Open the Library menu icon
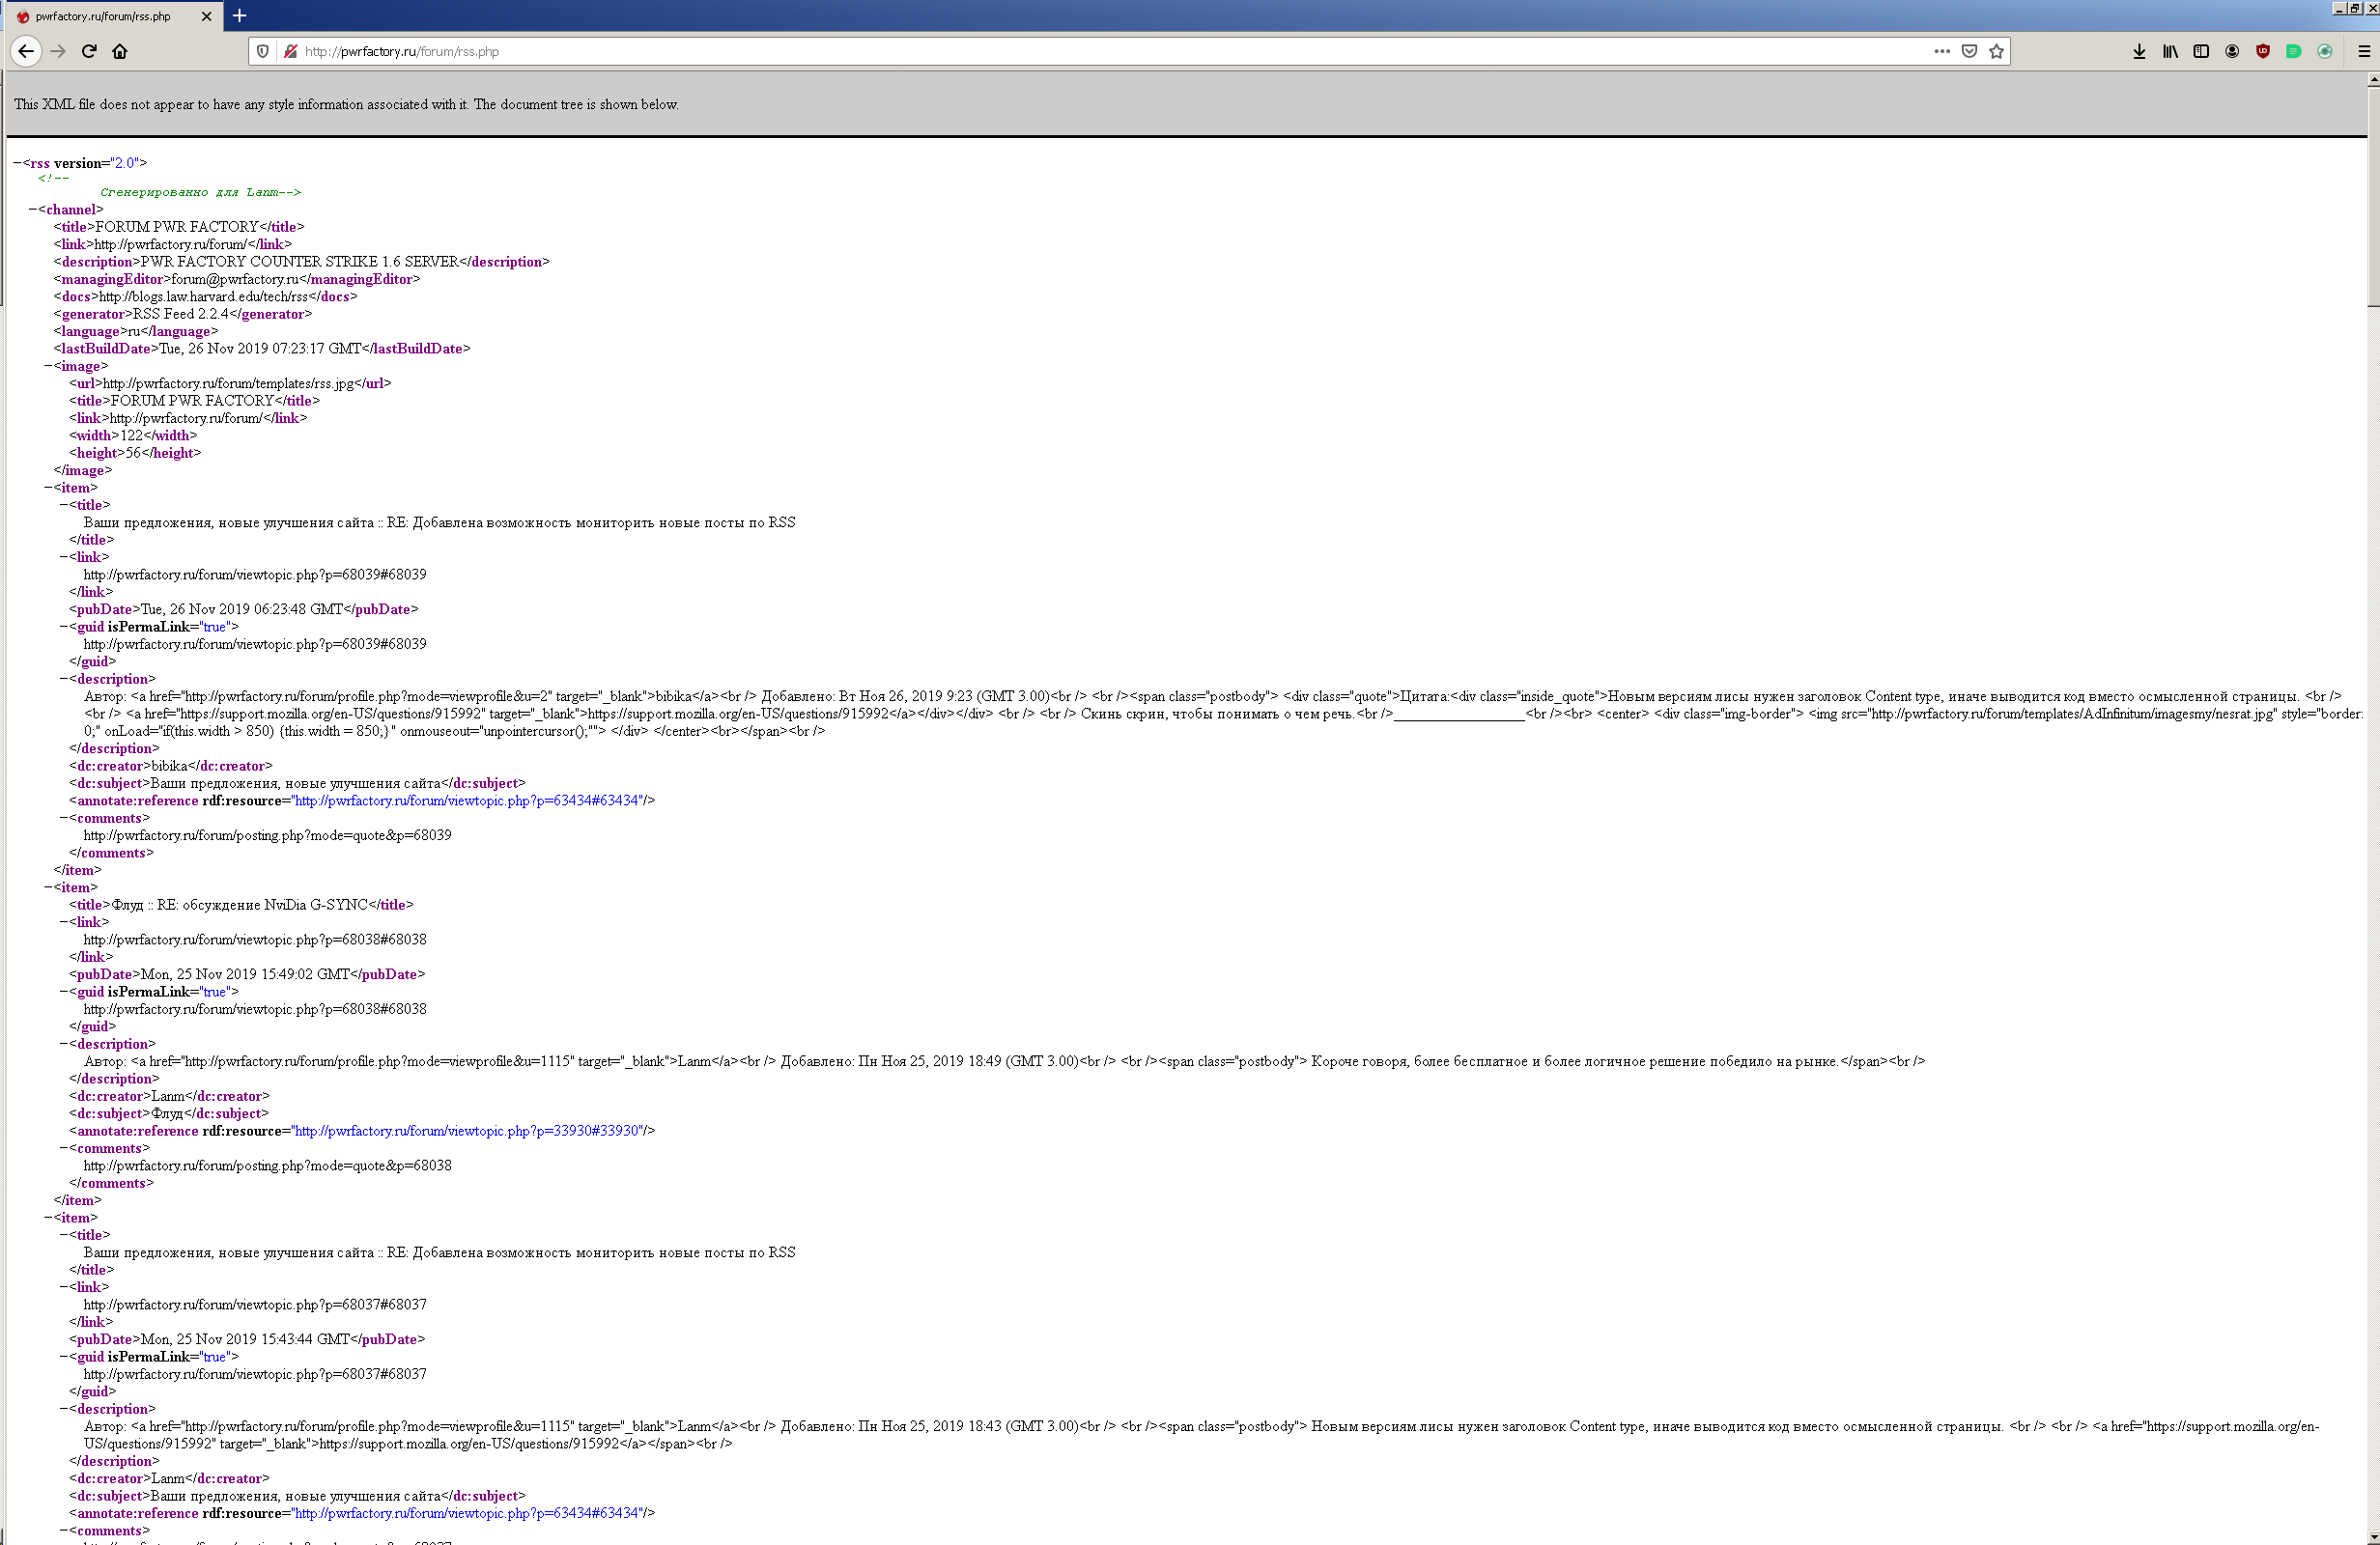 click(x=2170, y=51)
